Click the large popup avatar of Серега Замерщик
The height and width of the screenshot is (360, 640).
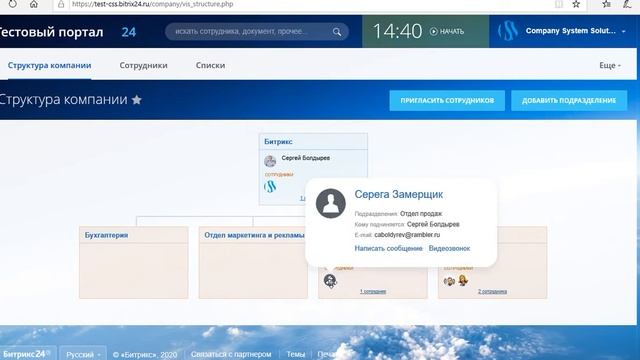coord(331,203)
